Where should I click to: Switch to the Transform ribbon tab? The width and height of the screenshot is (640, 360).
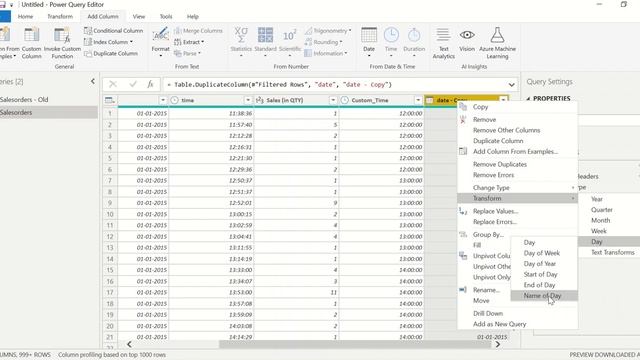[60, 17]
